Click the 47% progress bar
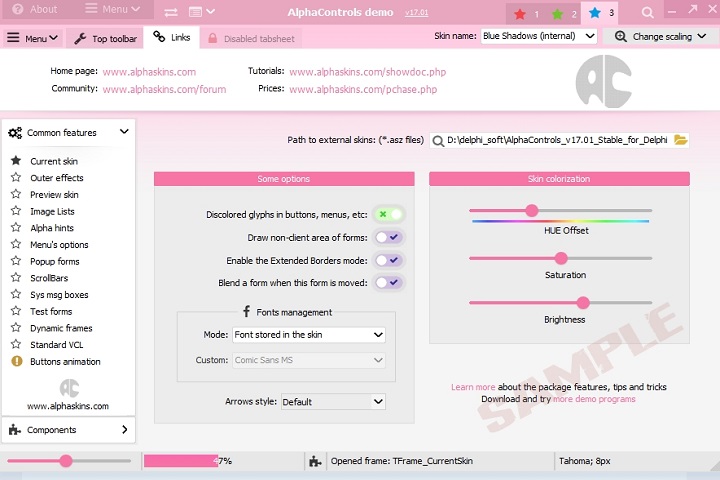 pos(223,461)
